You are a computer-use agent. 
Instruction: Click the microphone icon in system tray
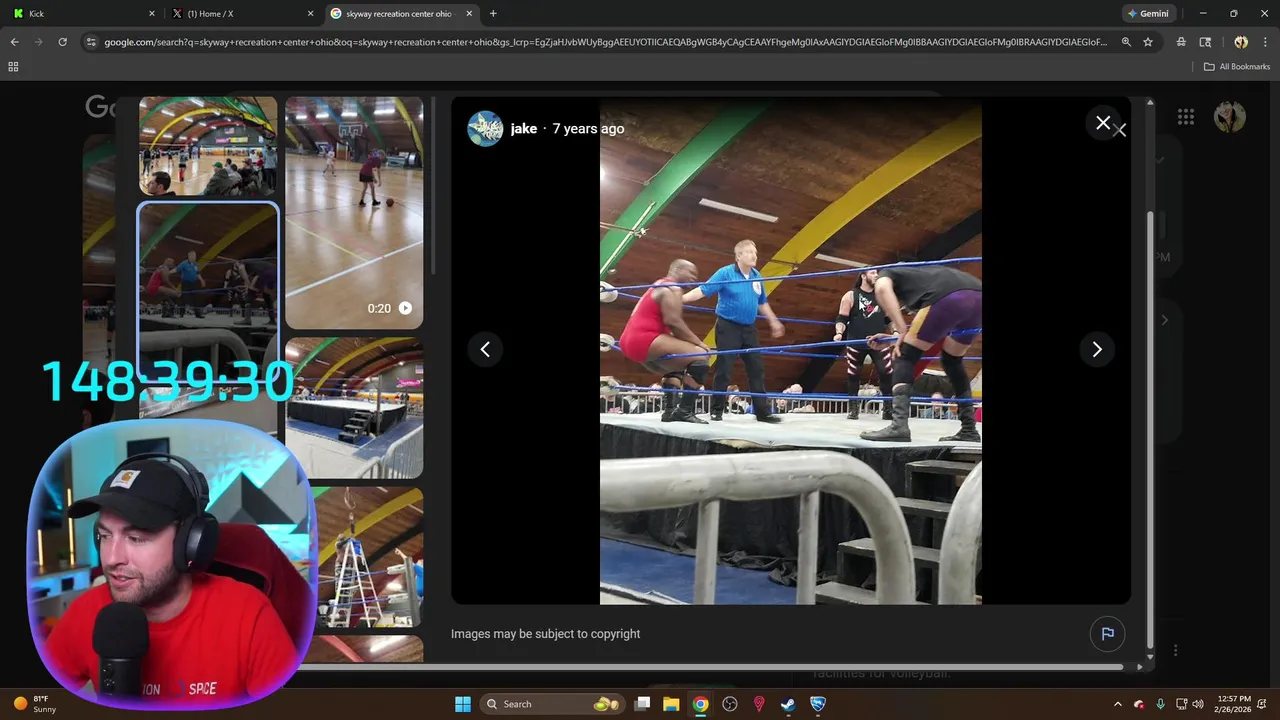tap(1160, 704)
